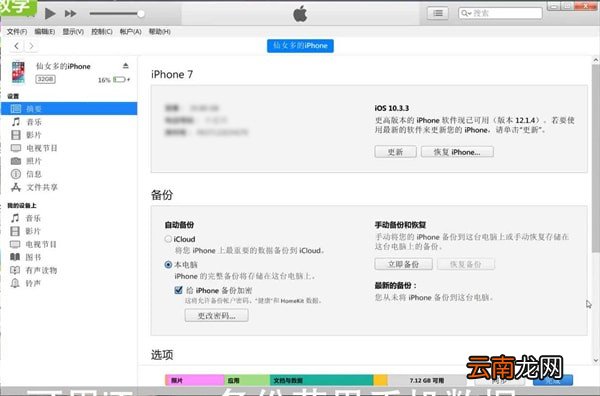Toggle 给 iPhone 备份加密 checkbox
600x396 pixels.
coord(178,290)
